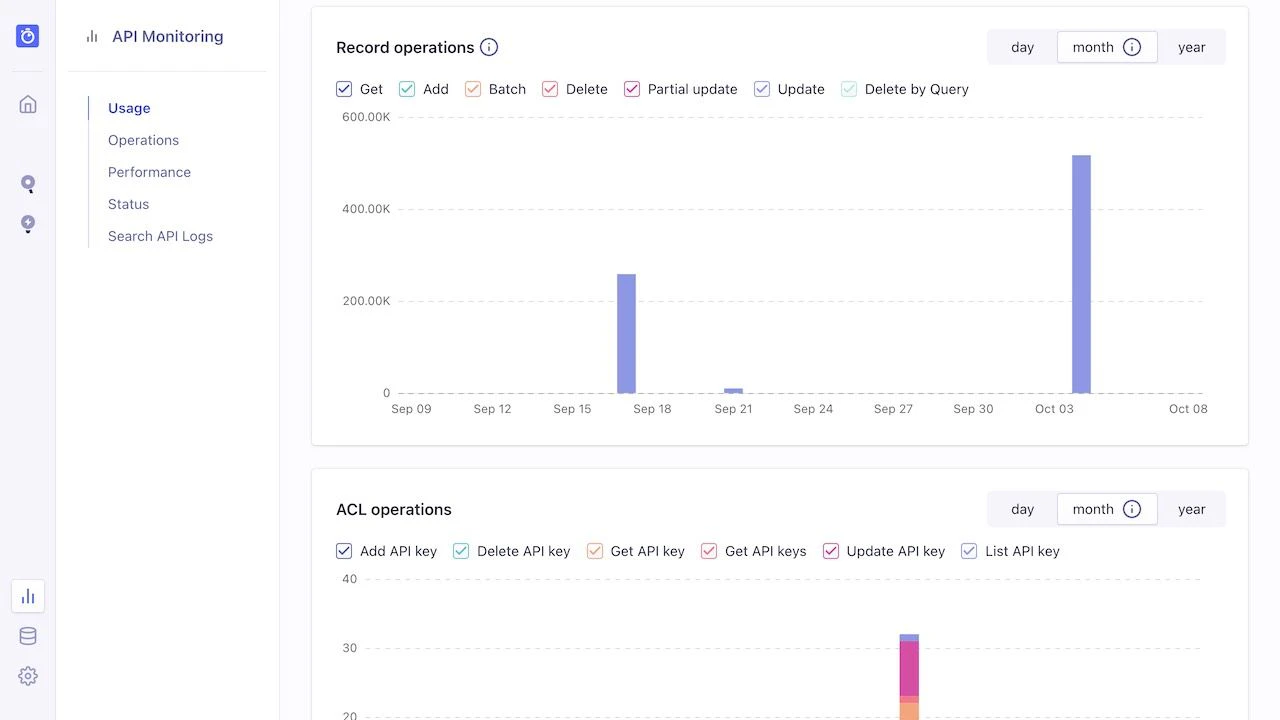
Task: Click the Oct 03 bar in Record operations chart
Action: pos(1080,275)
